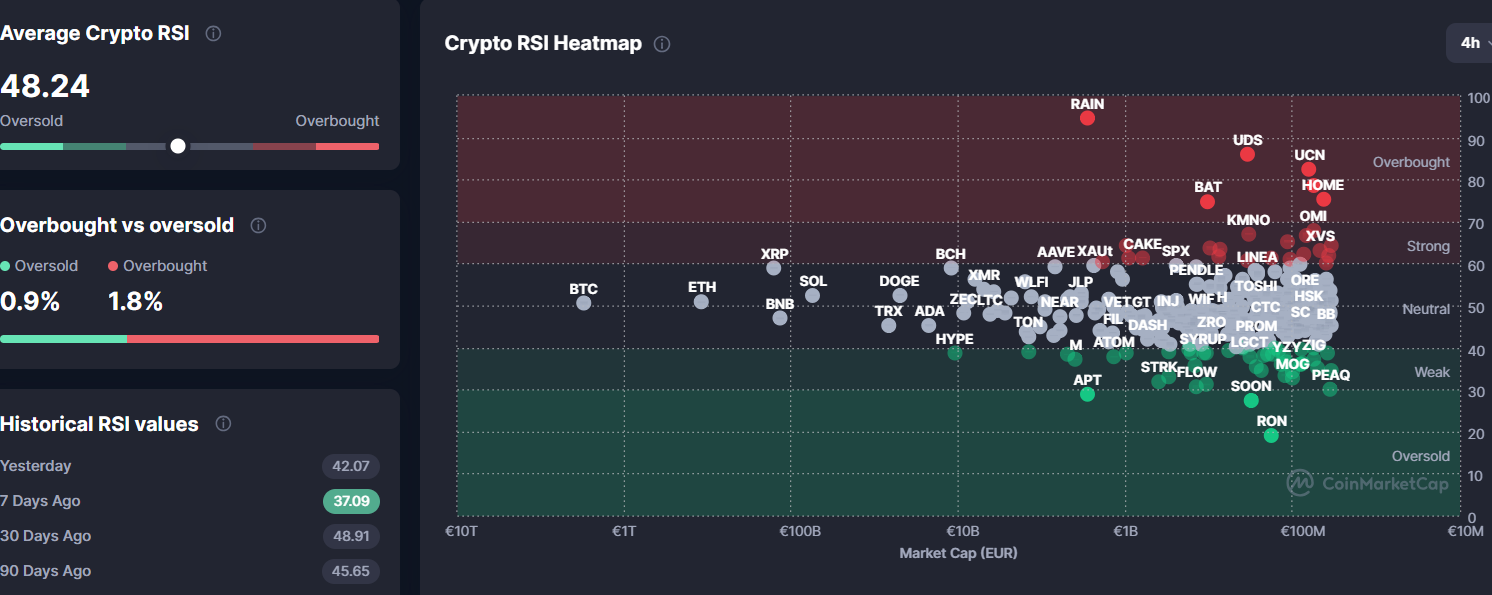Click the info icon beside Average Crypto RSI

pyautogui.click(x=213, y=33)
